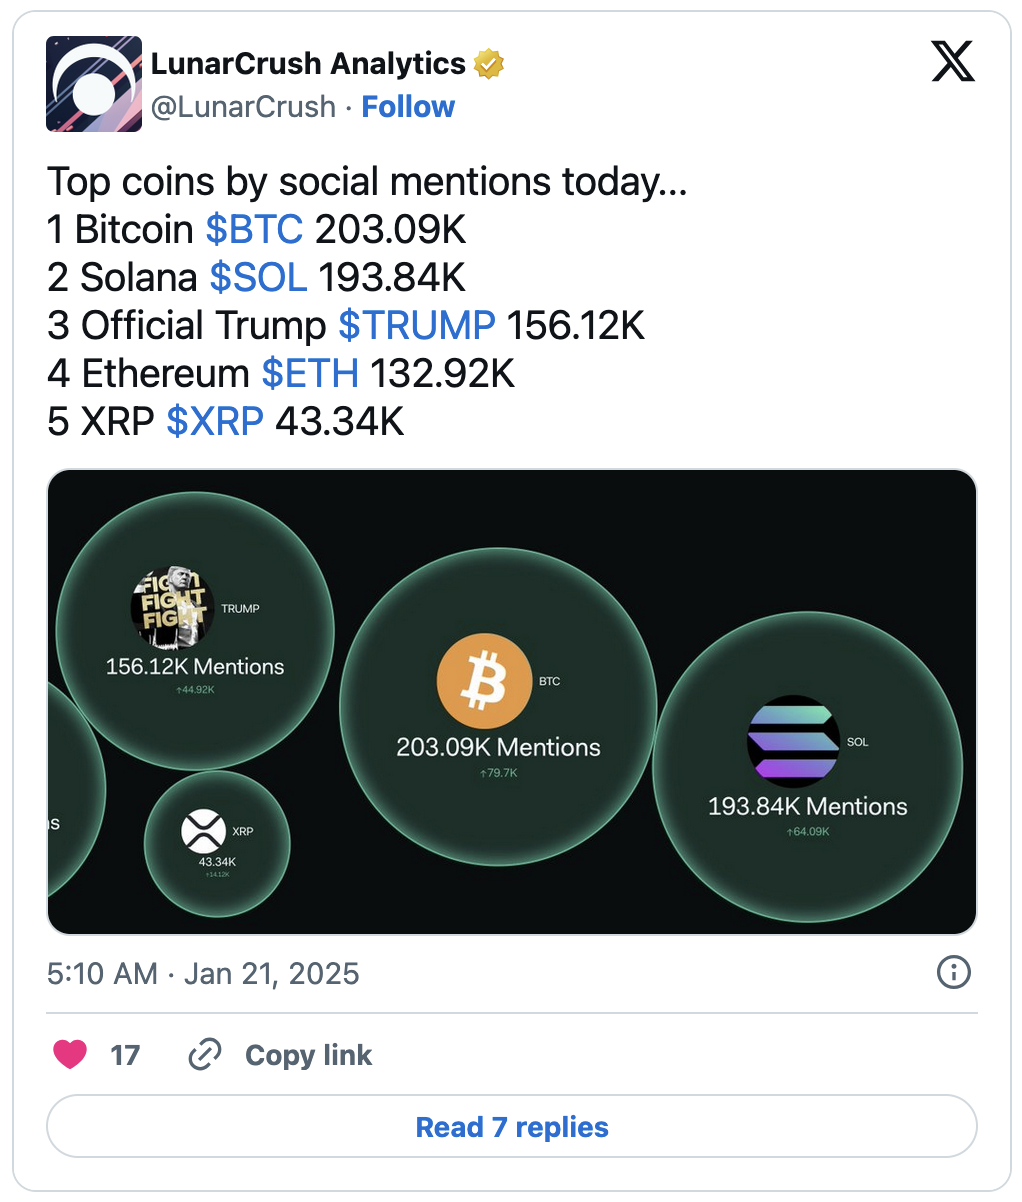This screenshot has height=1202, width=1022.
Task: Open the tweet info circle icon
Action: [x=953, y=972]
